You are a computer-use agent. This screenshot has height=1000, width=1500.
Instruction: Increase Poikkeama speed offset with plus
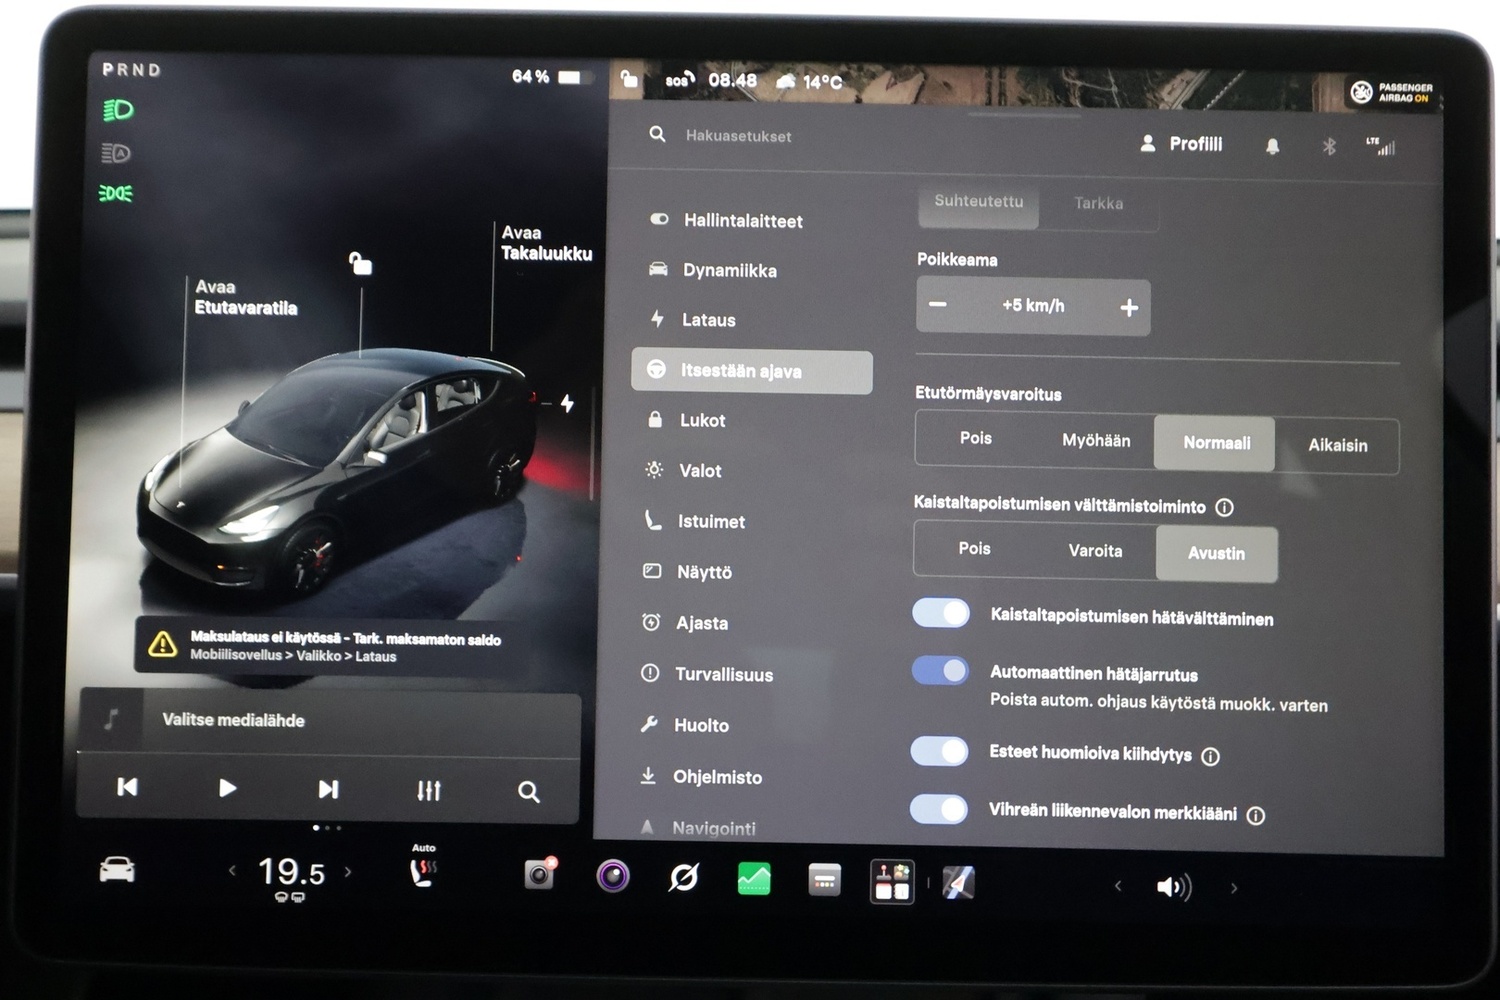[x=1129, y=308]
